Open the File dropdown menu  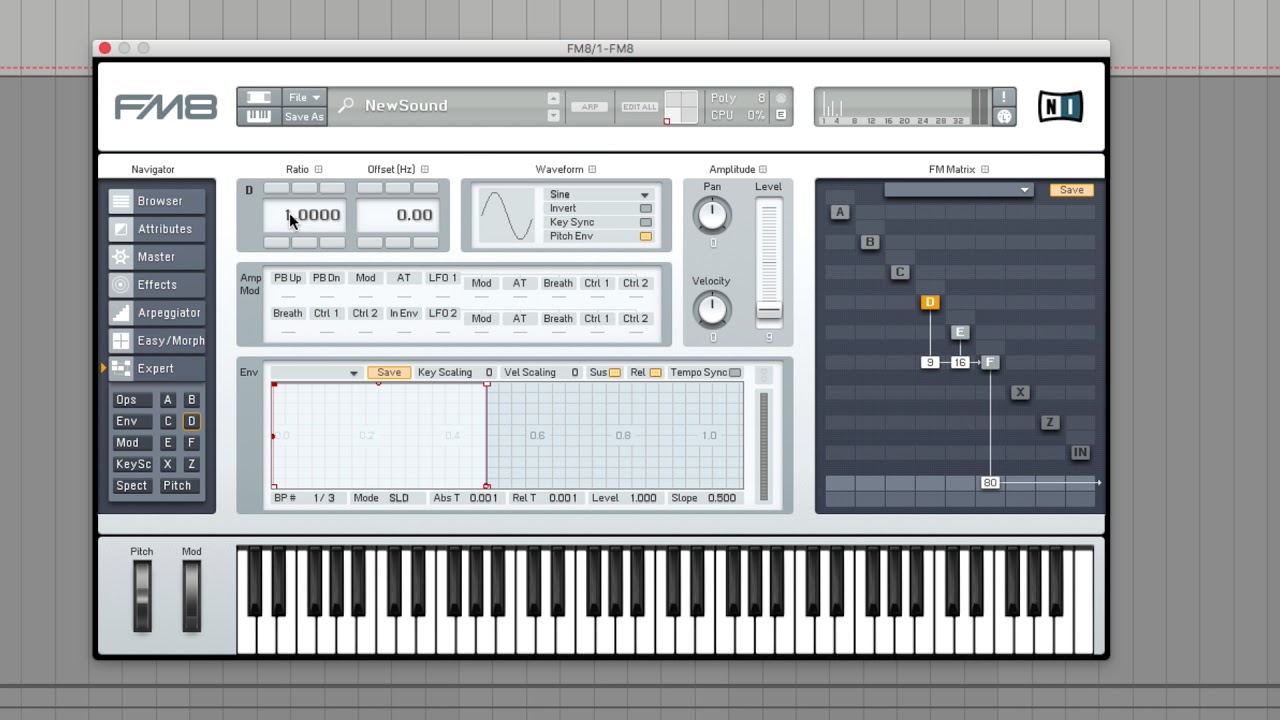pos(304,98)
